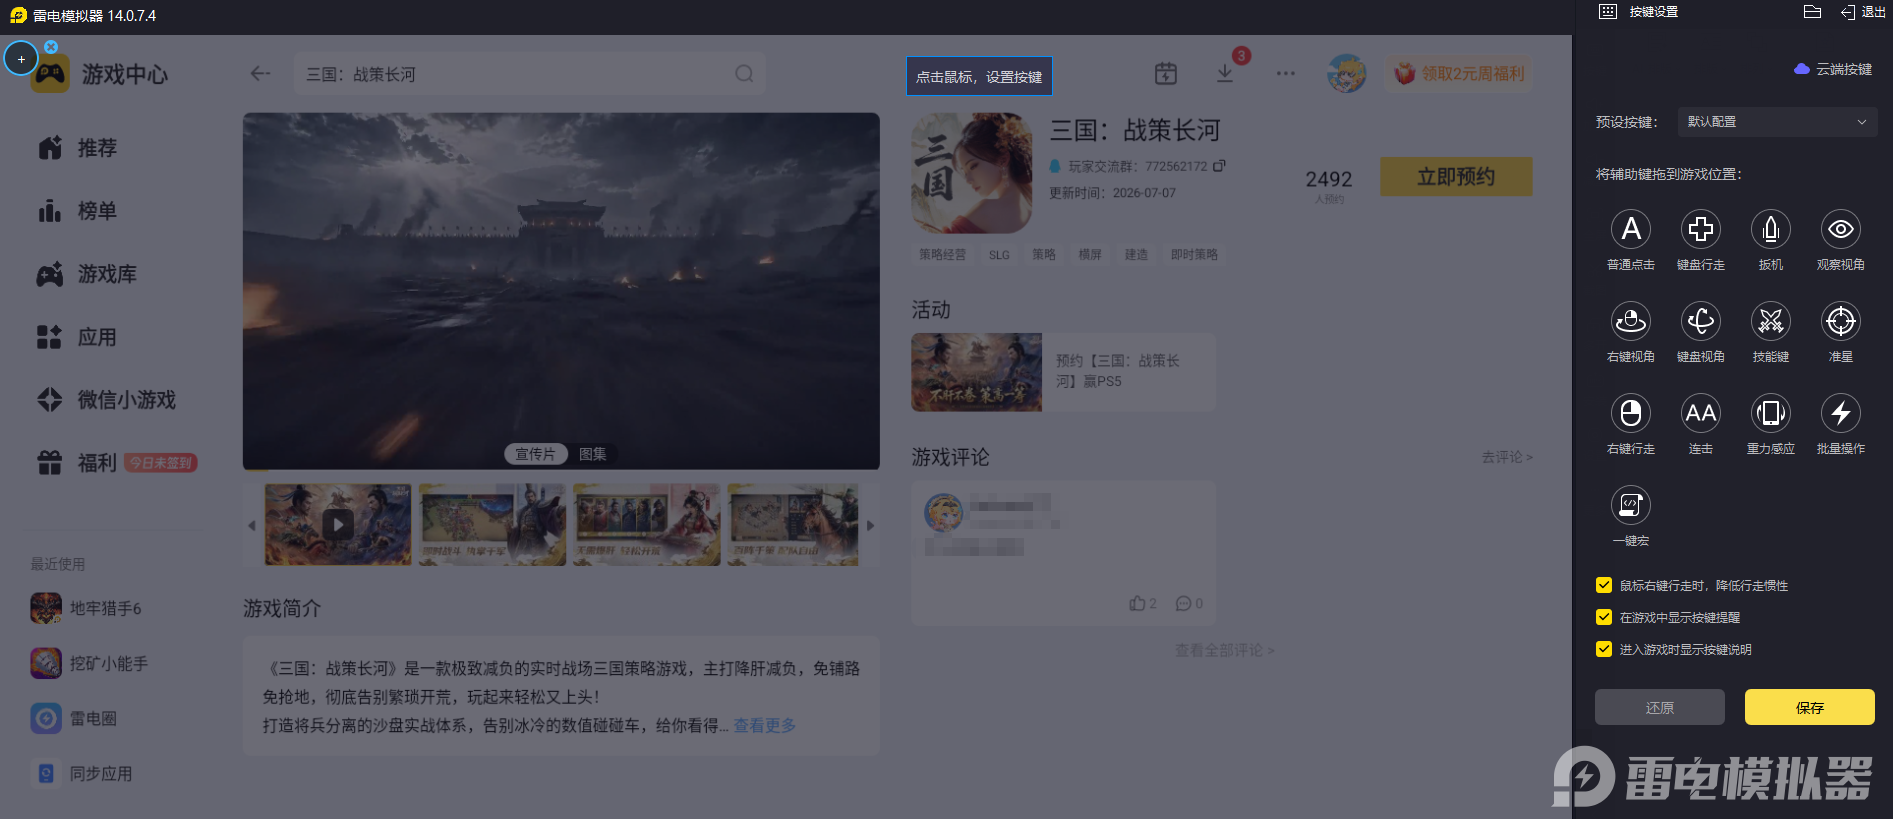Open 去评论 link to write review
Viewport: 1893px width, 819px height.
pos(1507,457)
